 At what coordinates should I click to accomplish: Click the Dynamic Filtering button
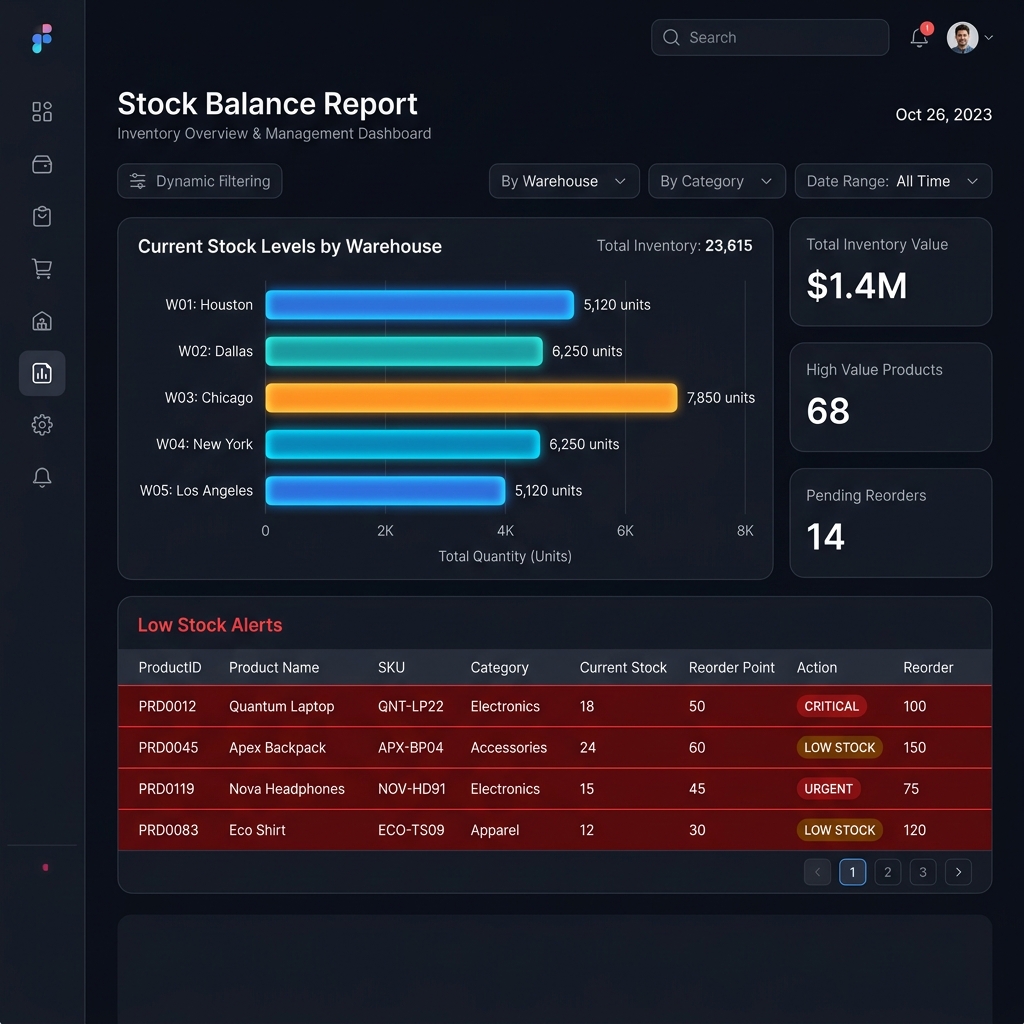(x=200, y=181)
